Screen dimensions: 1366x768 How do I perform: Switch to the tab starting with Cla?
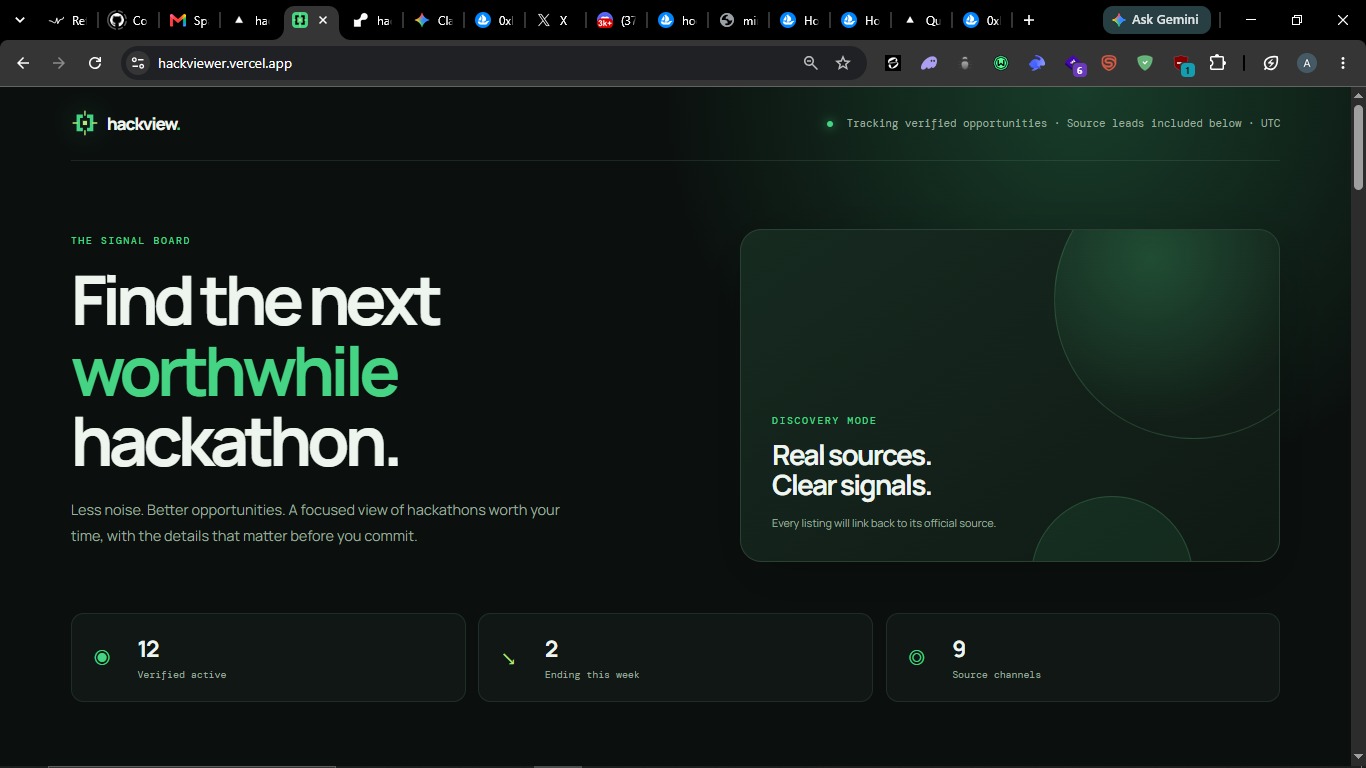(433, 20)
